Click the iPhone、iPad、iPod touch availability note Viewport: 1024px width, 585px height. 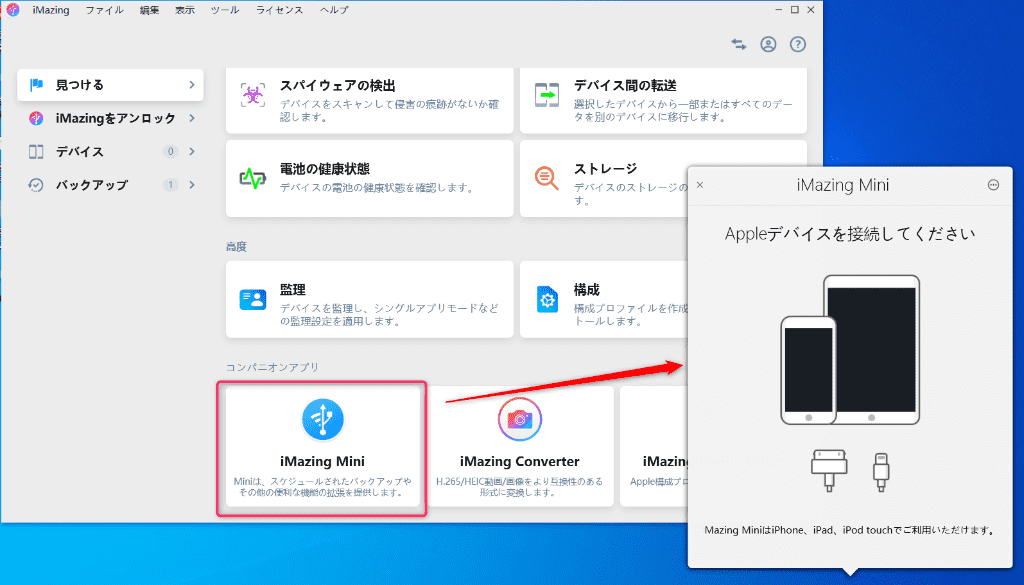tap(850, 530)
